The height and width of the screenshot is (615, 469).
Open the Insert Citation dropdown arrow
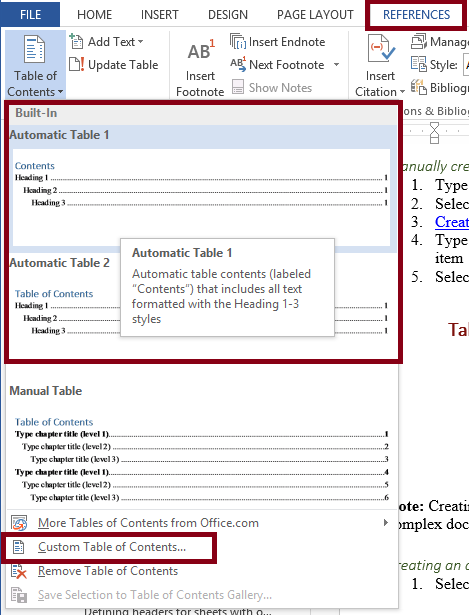click(402, 92)
